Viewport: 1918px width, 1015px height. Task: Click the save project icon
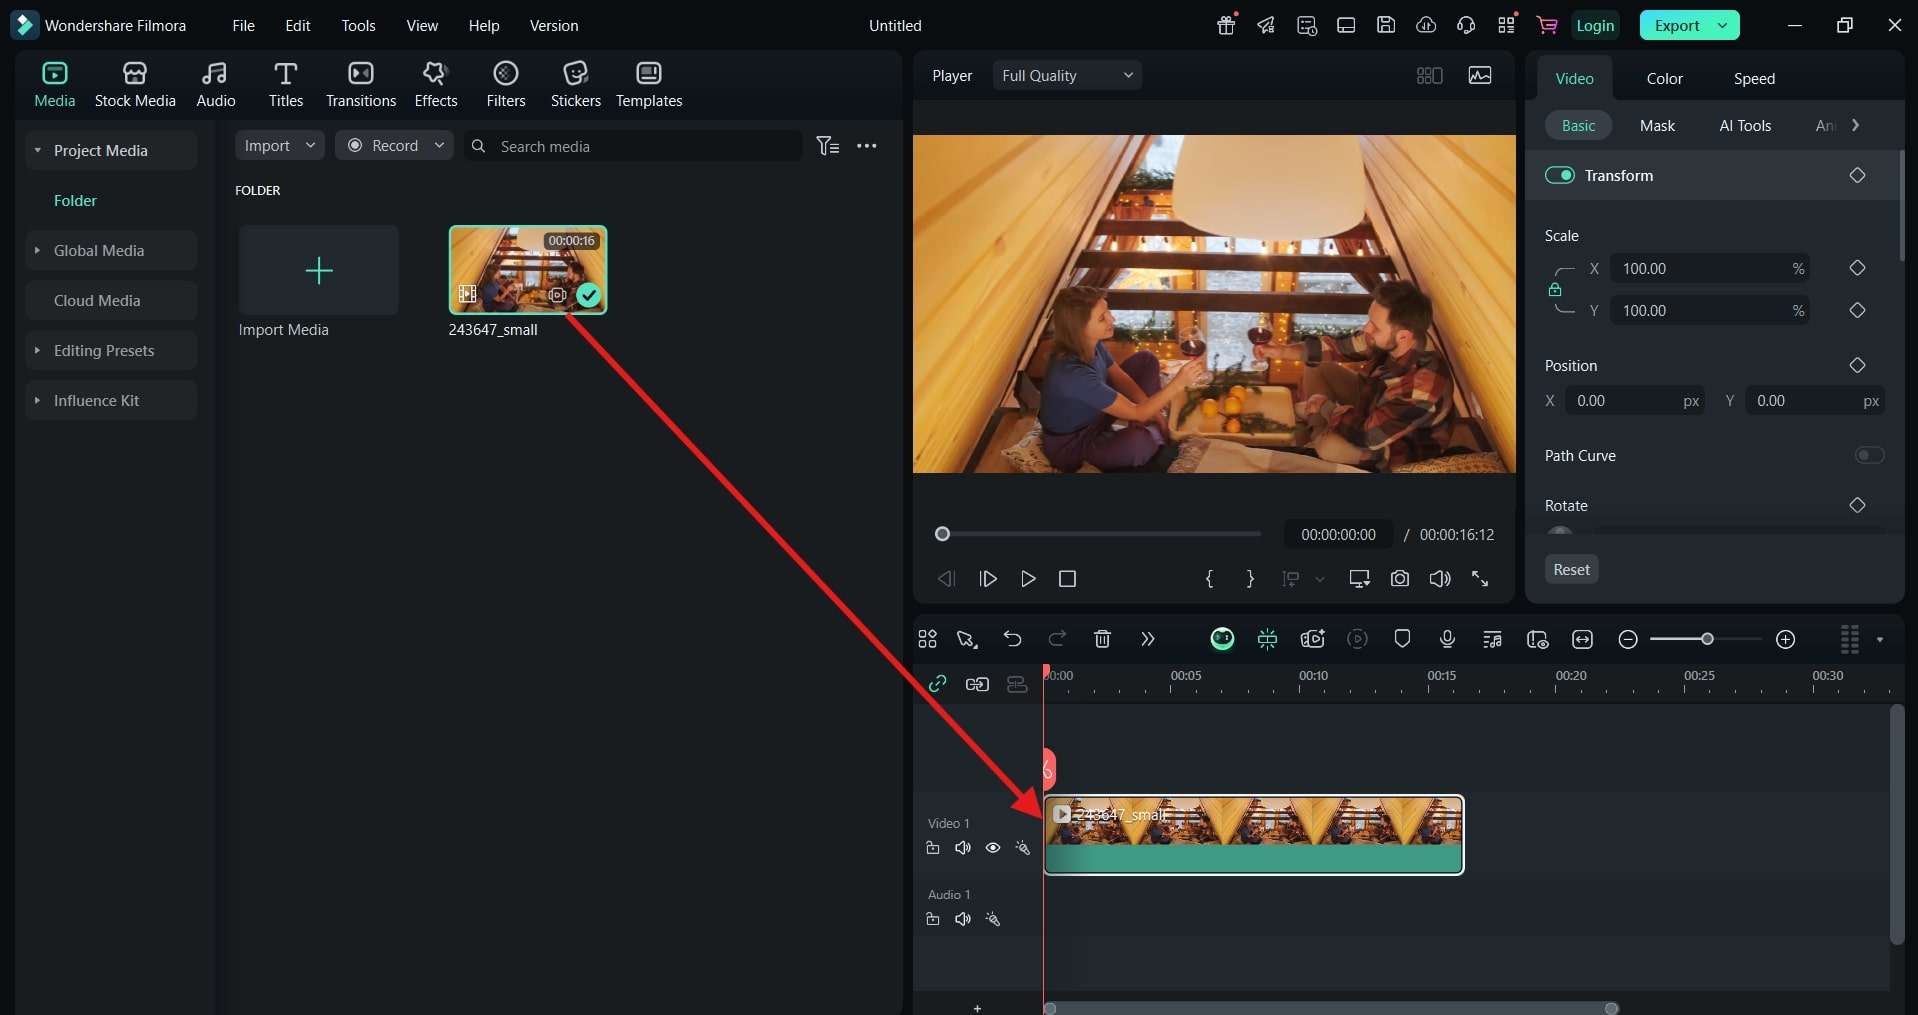[1386, 25]
